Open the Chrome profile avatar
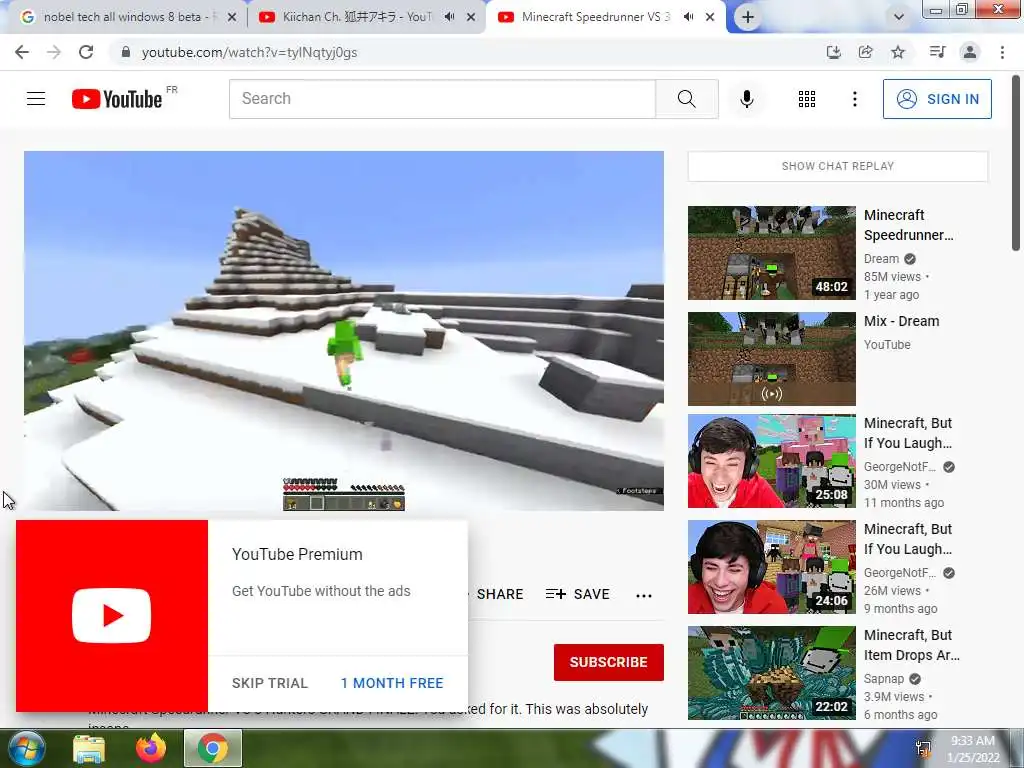The width and height of the screenshot is (1024, 768). click(x=970, y=52)
